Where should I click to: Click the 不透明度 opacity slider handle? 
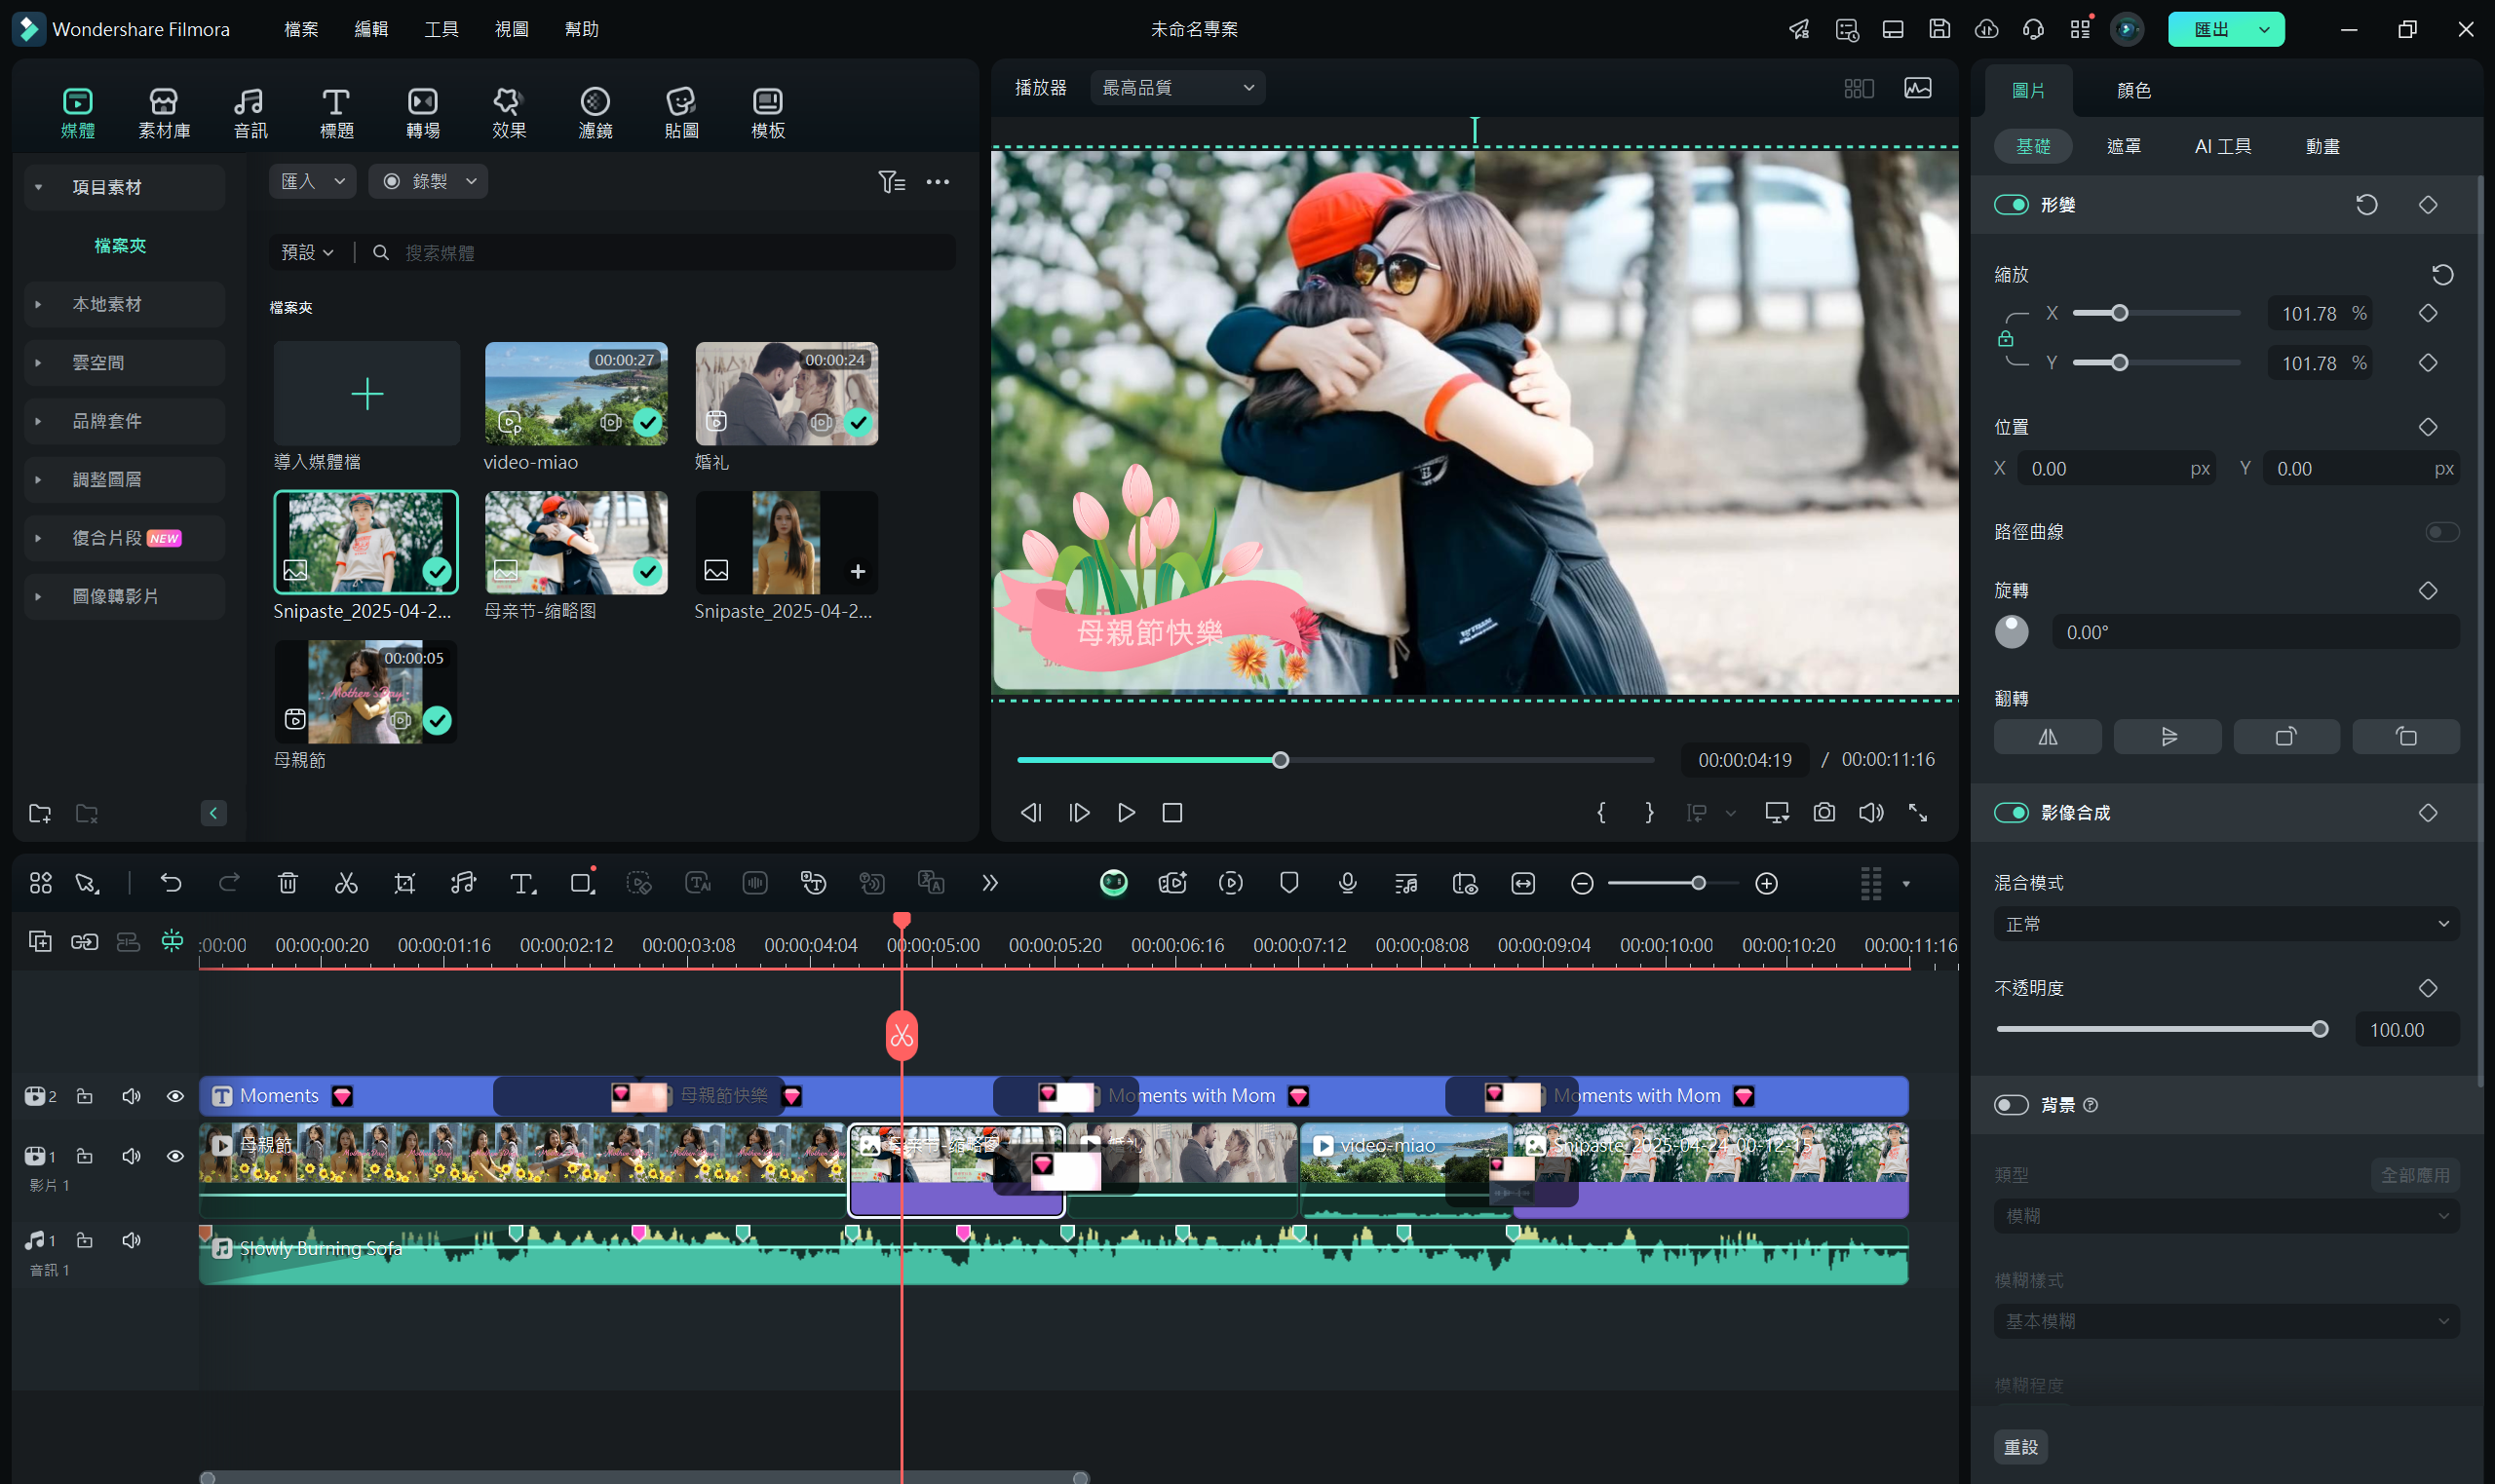click(2319, 1030)
